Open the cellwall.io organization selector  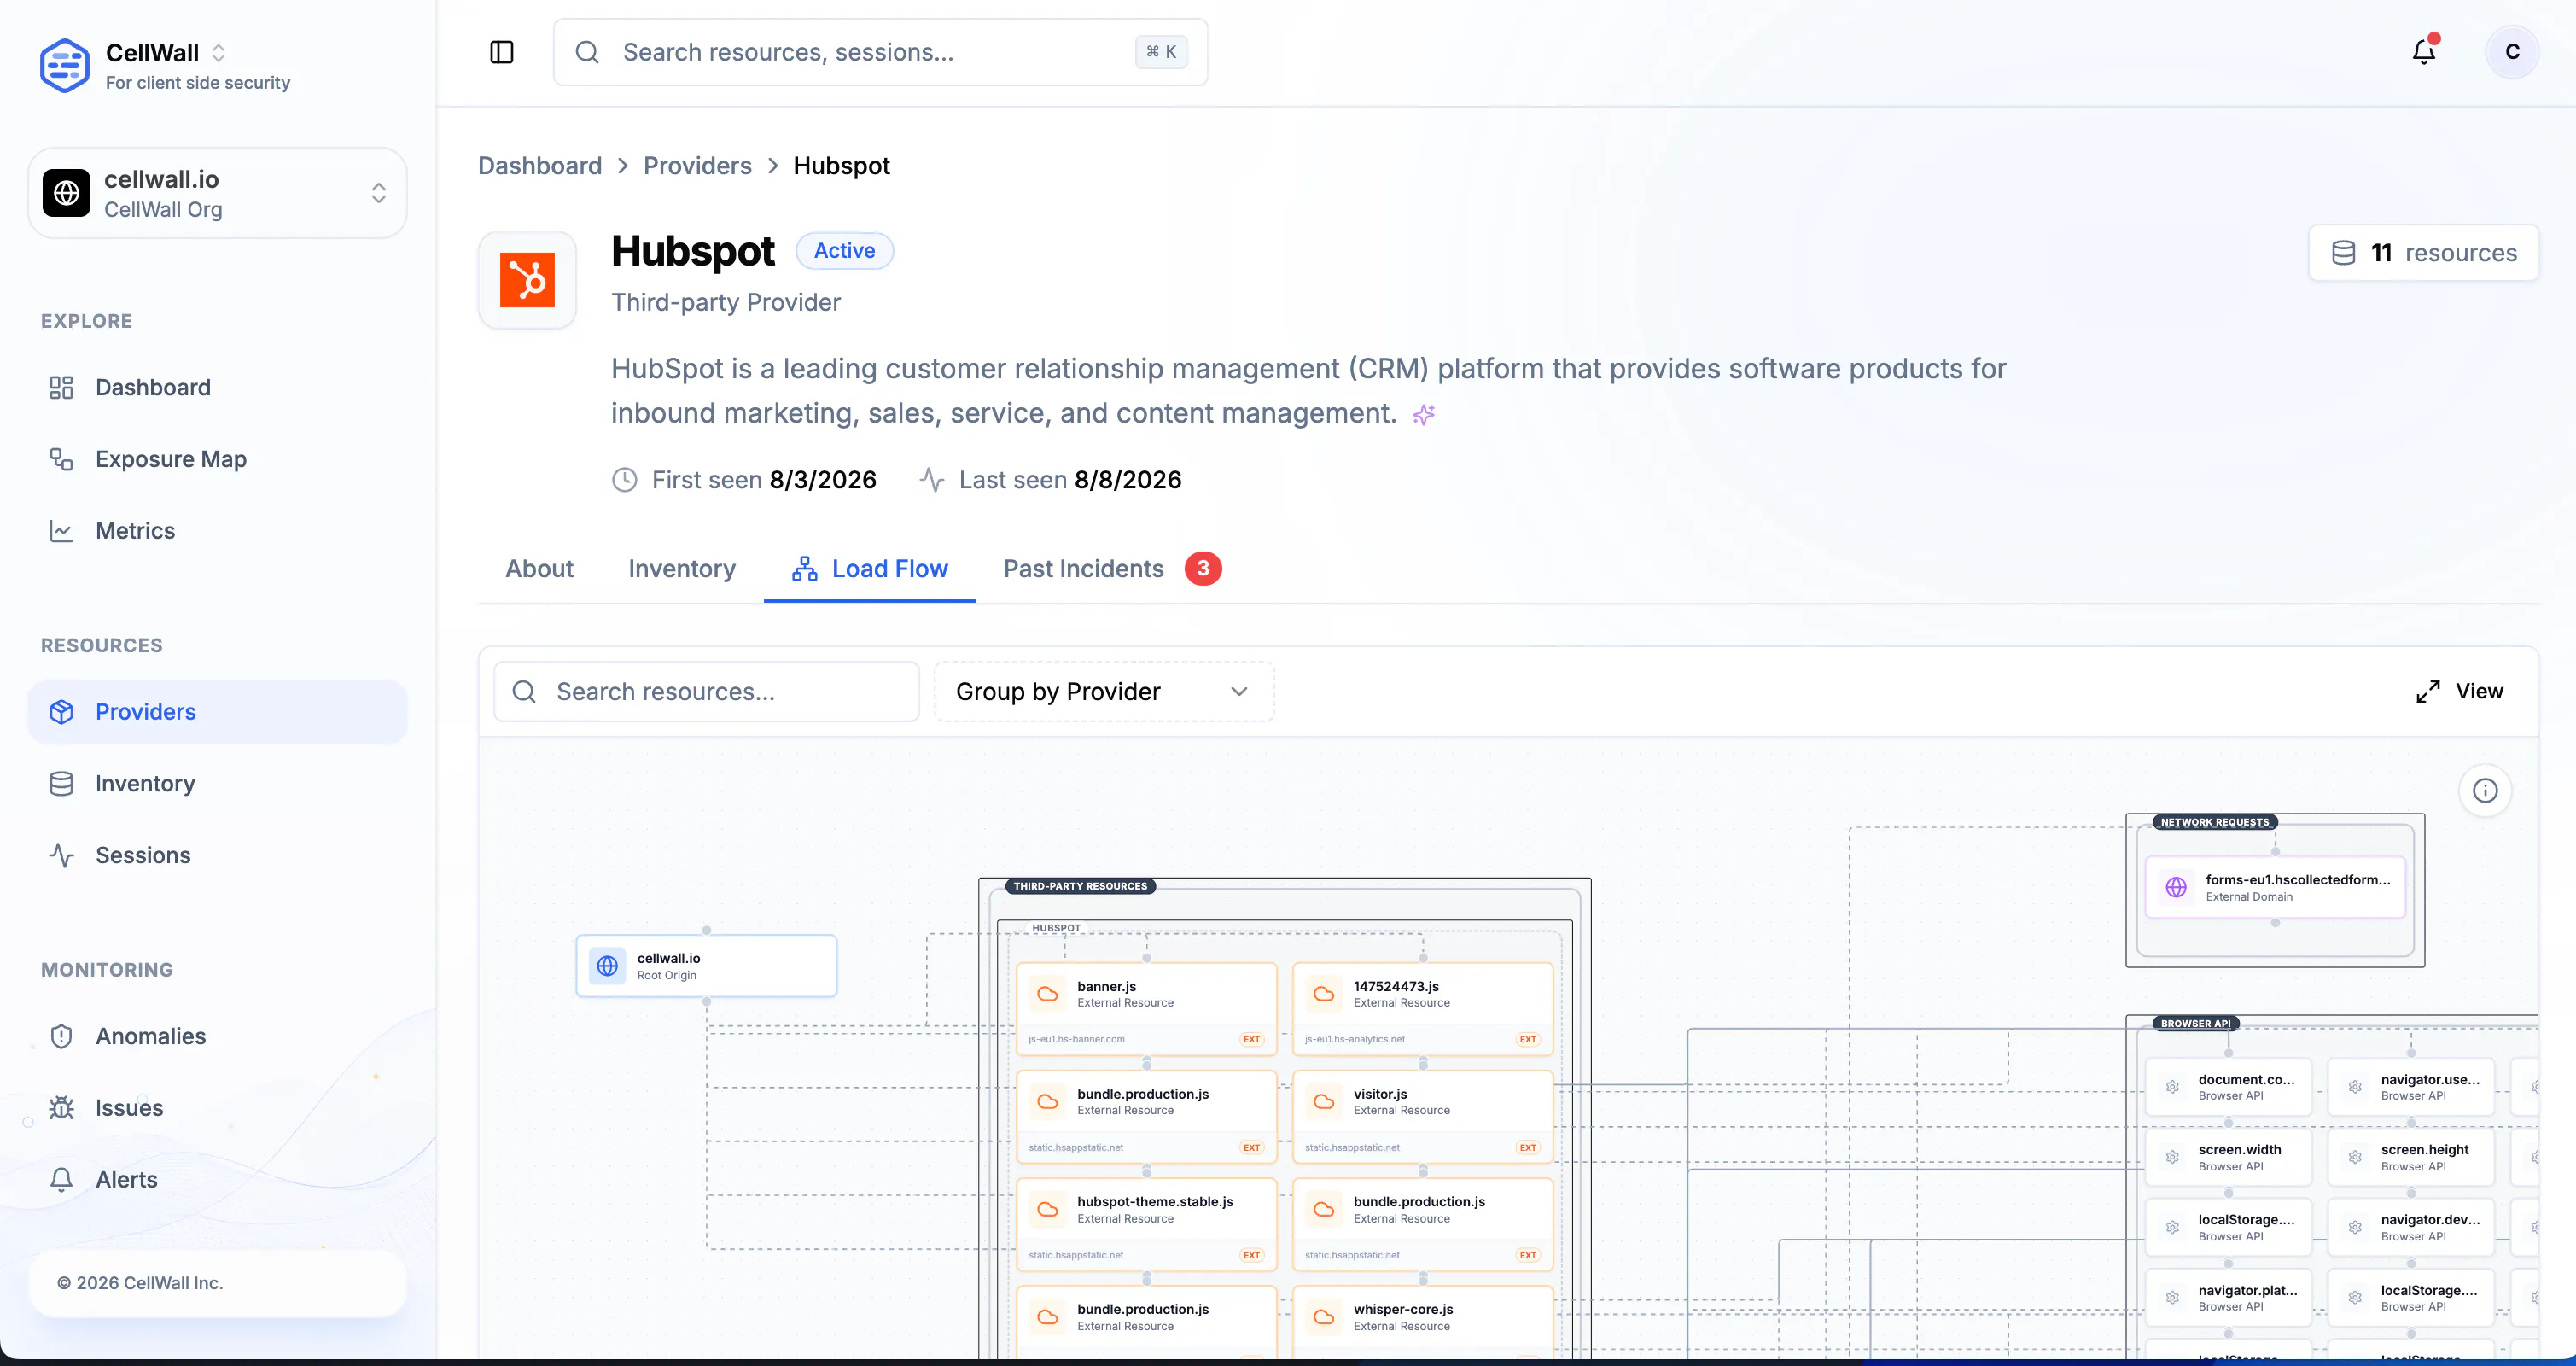[218, 193]
